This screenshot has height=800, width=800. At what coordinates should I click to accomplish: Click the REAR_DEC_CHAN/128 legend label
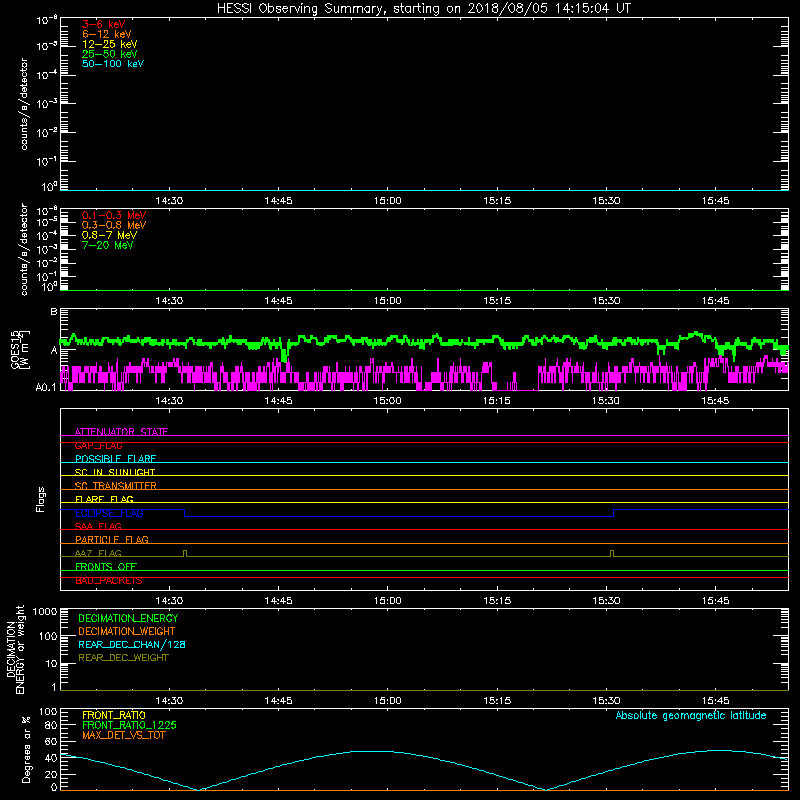[132, 644]
